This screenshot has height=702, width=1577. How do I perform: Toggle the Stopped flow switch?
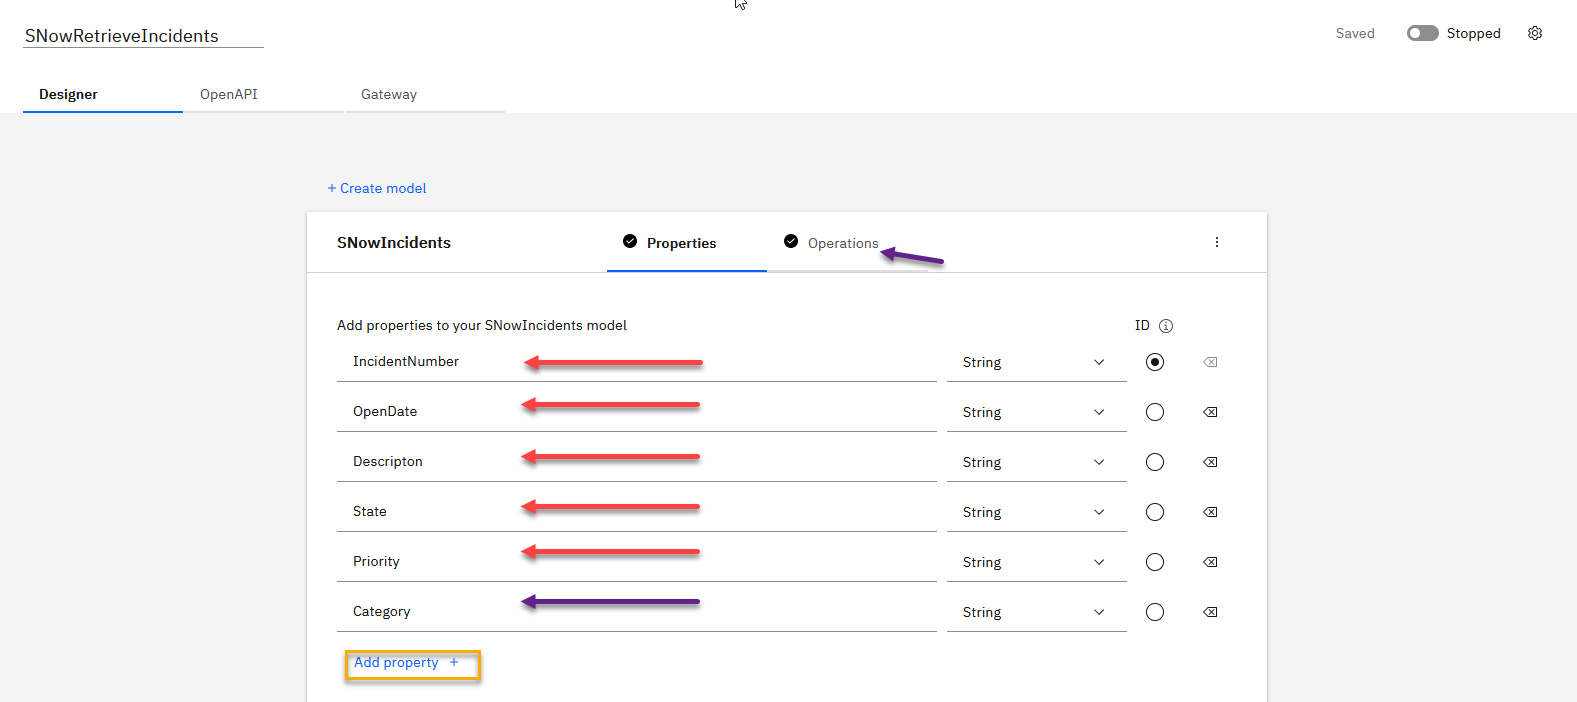[1422, 33]
